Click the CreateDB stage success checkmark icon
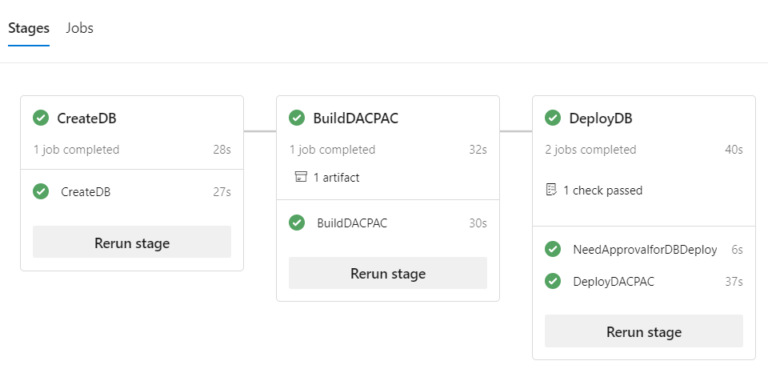768x365 pixels. coord(41,118)
